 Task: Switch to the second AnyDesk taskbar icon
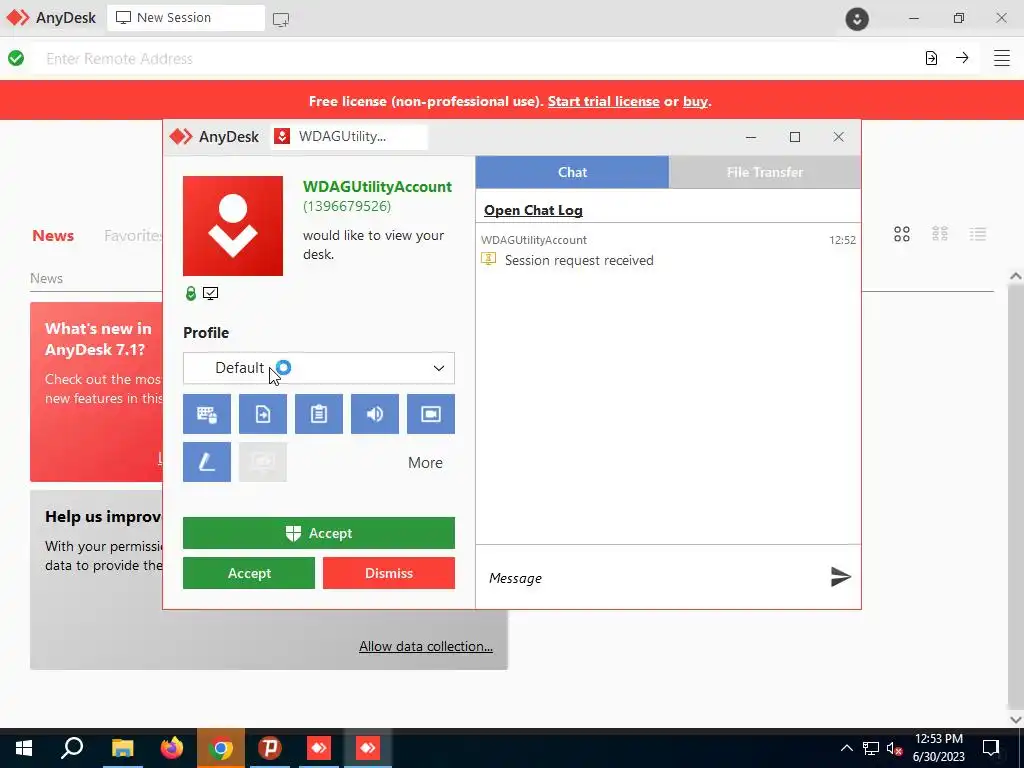(368, 748)
